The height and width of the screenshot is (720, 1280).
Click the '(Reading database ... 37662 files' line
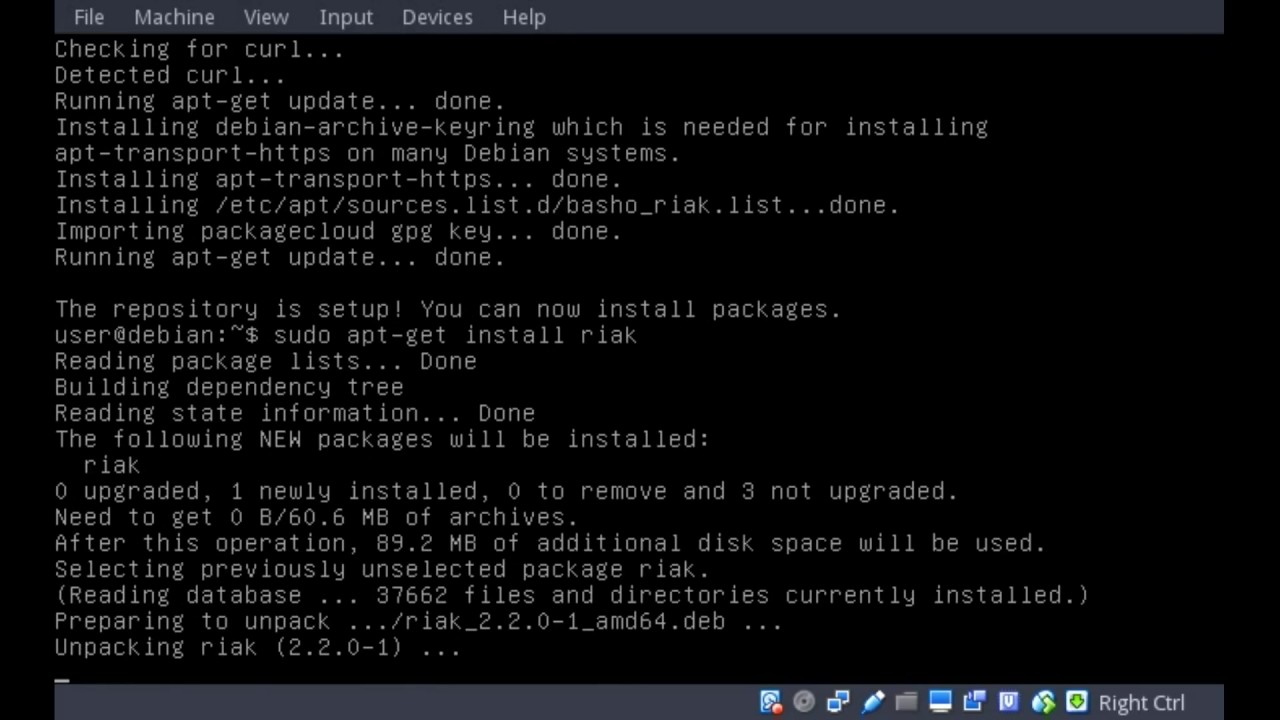point(572,595)
